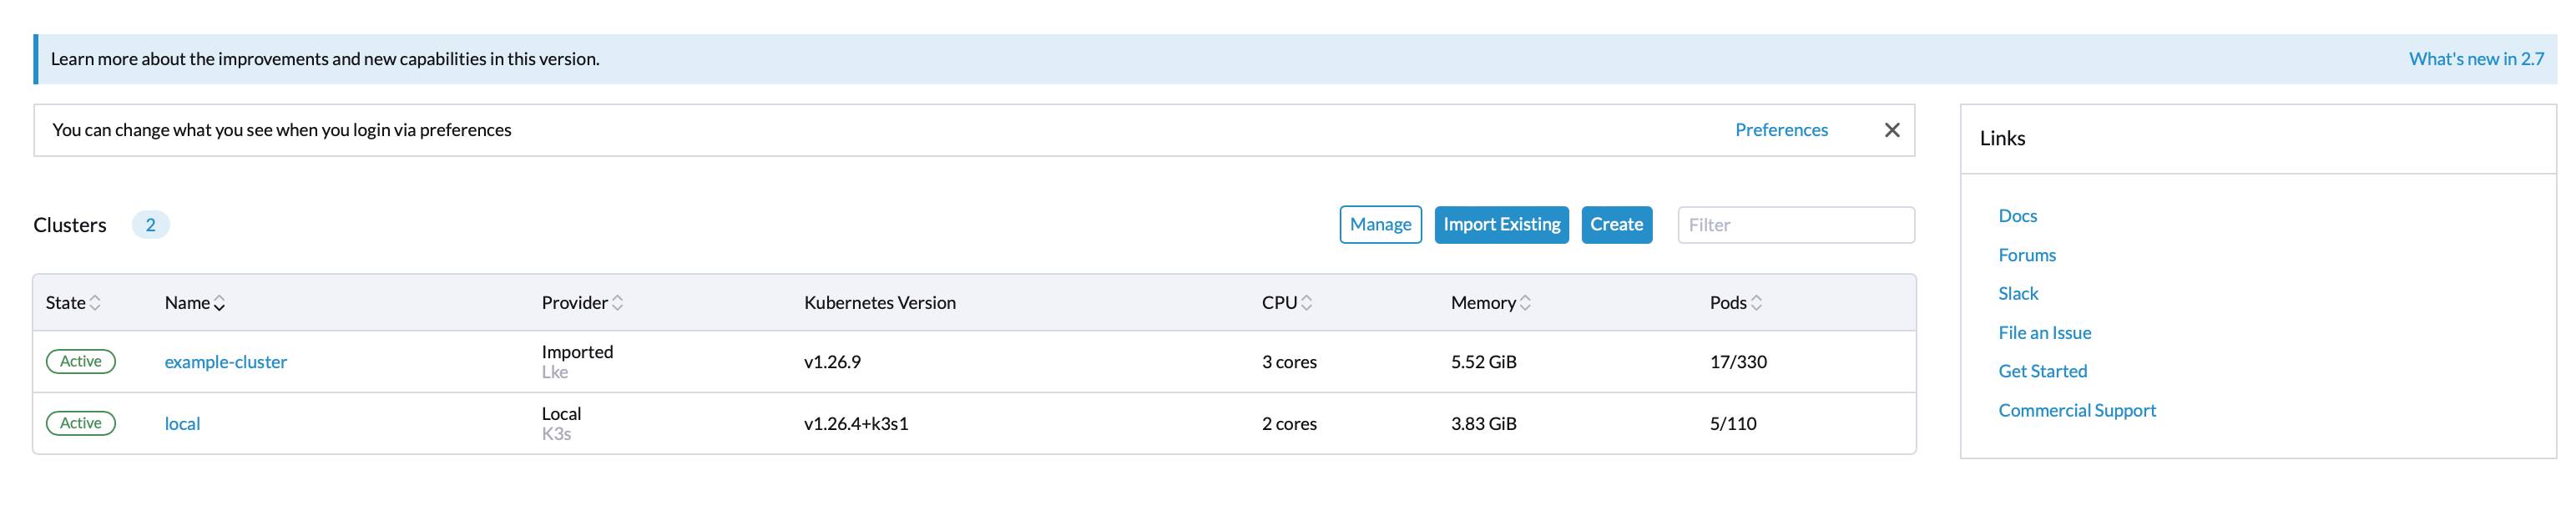The image size is (2576, 516).
Task: Click File an Issue link
Action: coord(2044,333)
